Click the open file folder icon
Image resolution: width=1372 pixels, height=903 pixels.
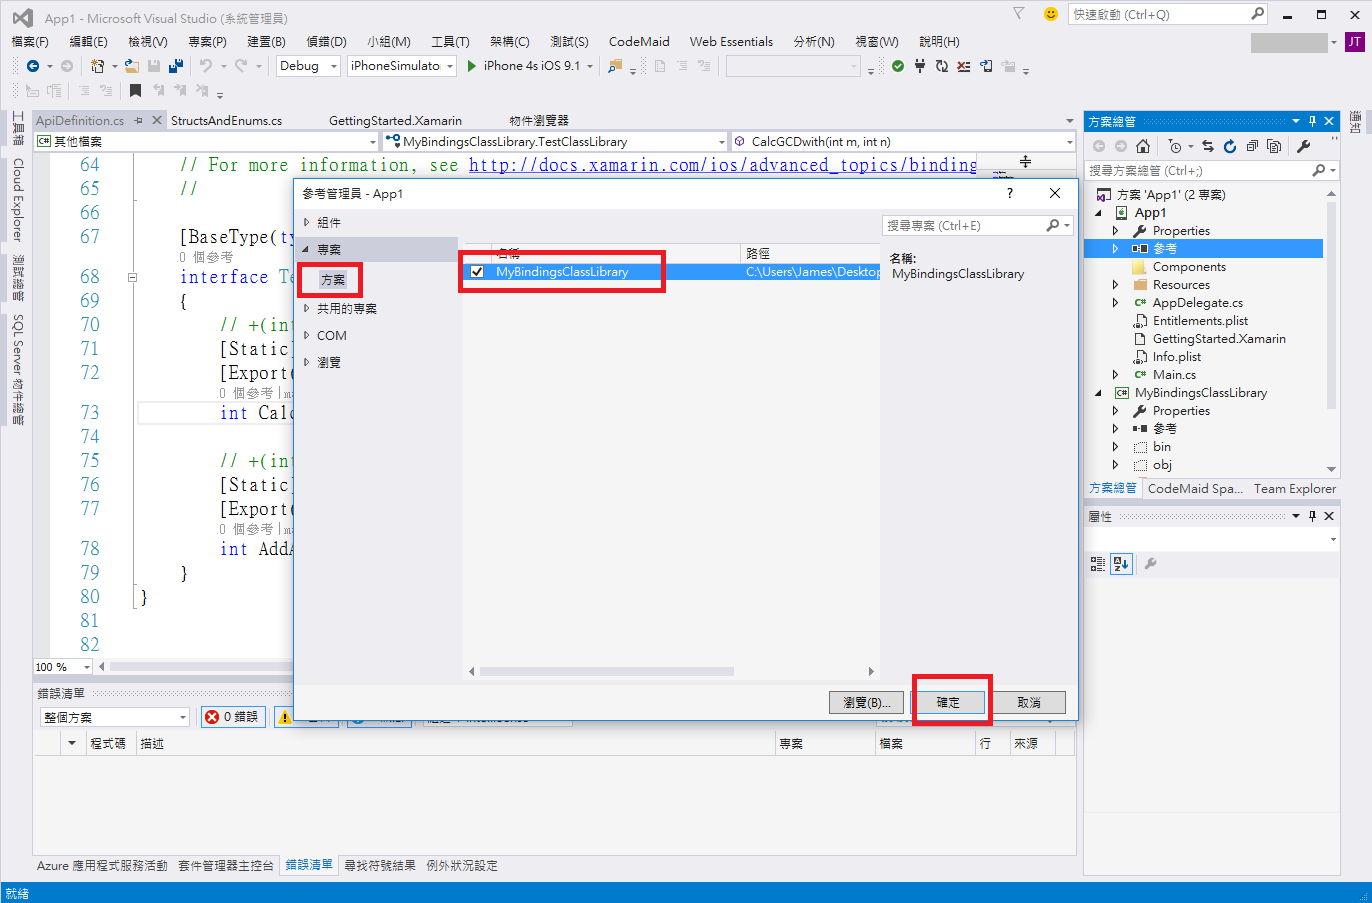point(132,66)
